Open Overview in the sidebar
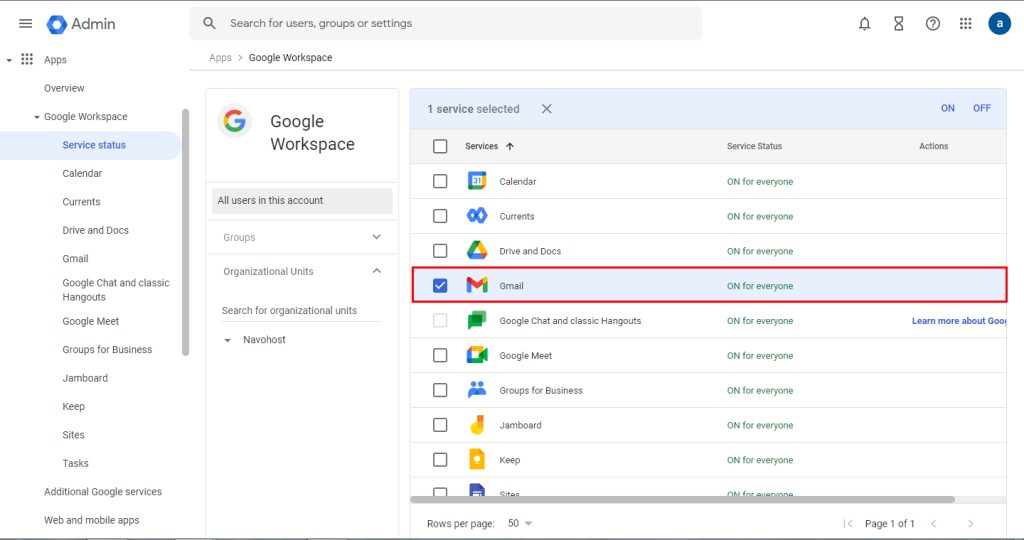 point(64,88)
